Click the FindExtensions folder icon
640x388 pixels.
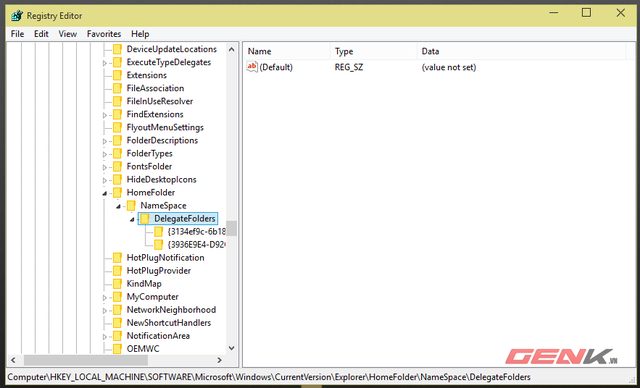pyautogui.click(x=118, y=115)
